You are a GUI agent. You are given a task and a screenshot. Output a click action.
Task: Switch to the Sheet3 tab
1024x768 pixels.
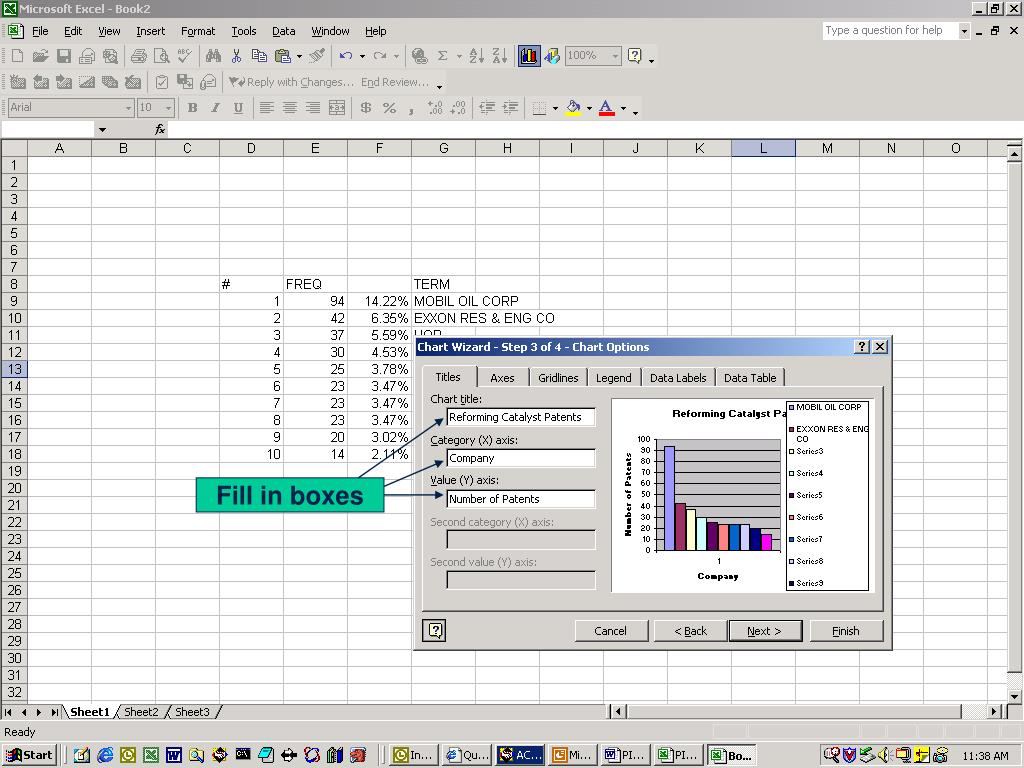(192, 712)
